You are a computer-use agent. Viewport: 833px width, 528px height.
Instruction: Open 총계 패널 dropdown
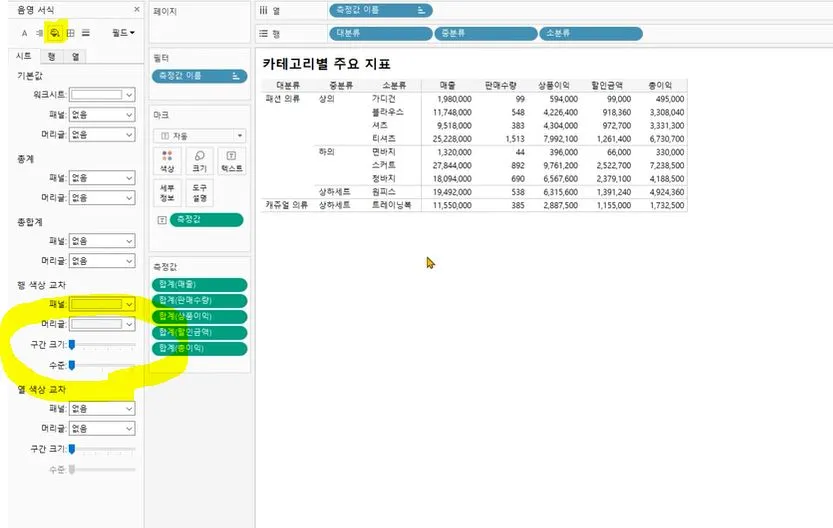[x=102, y=177]
